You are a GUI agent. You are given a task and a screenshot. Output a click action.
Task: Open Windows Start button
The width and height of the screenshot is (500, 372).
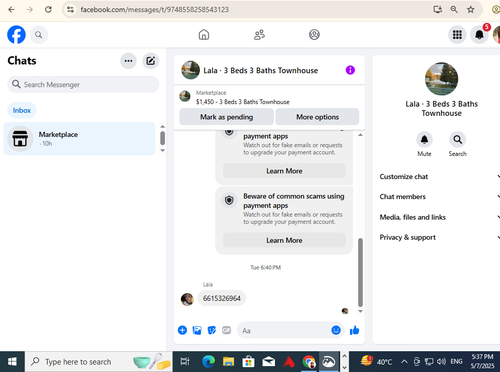point(12,362)
